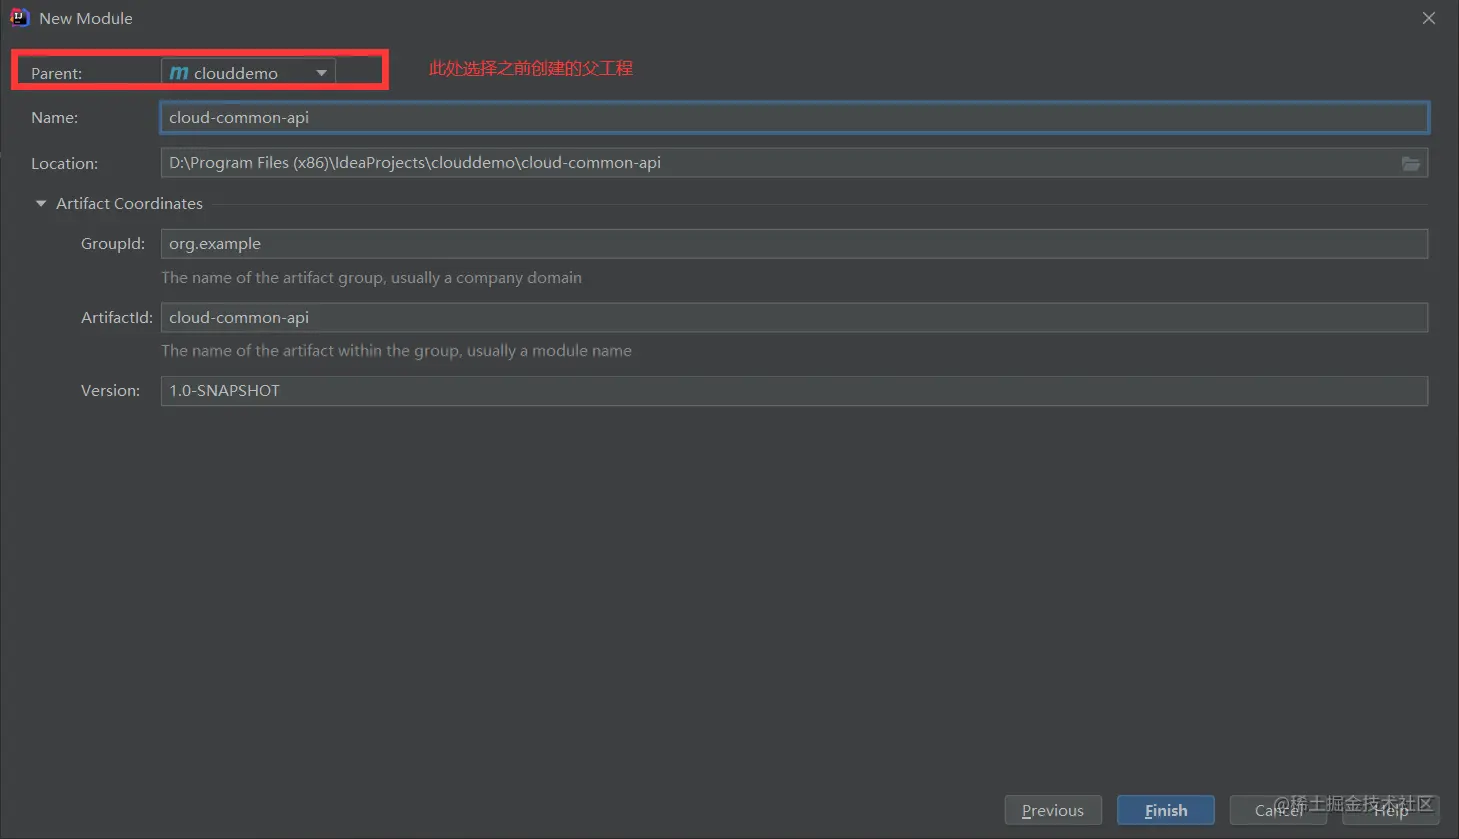Collapse the Artifact Coordinates section

click(x=41, y=204)
